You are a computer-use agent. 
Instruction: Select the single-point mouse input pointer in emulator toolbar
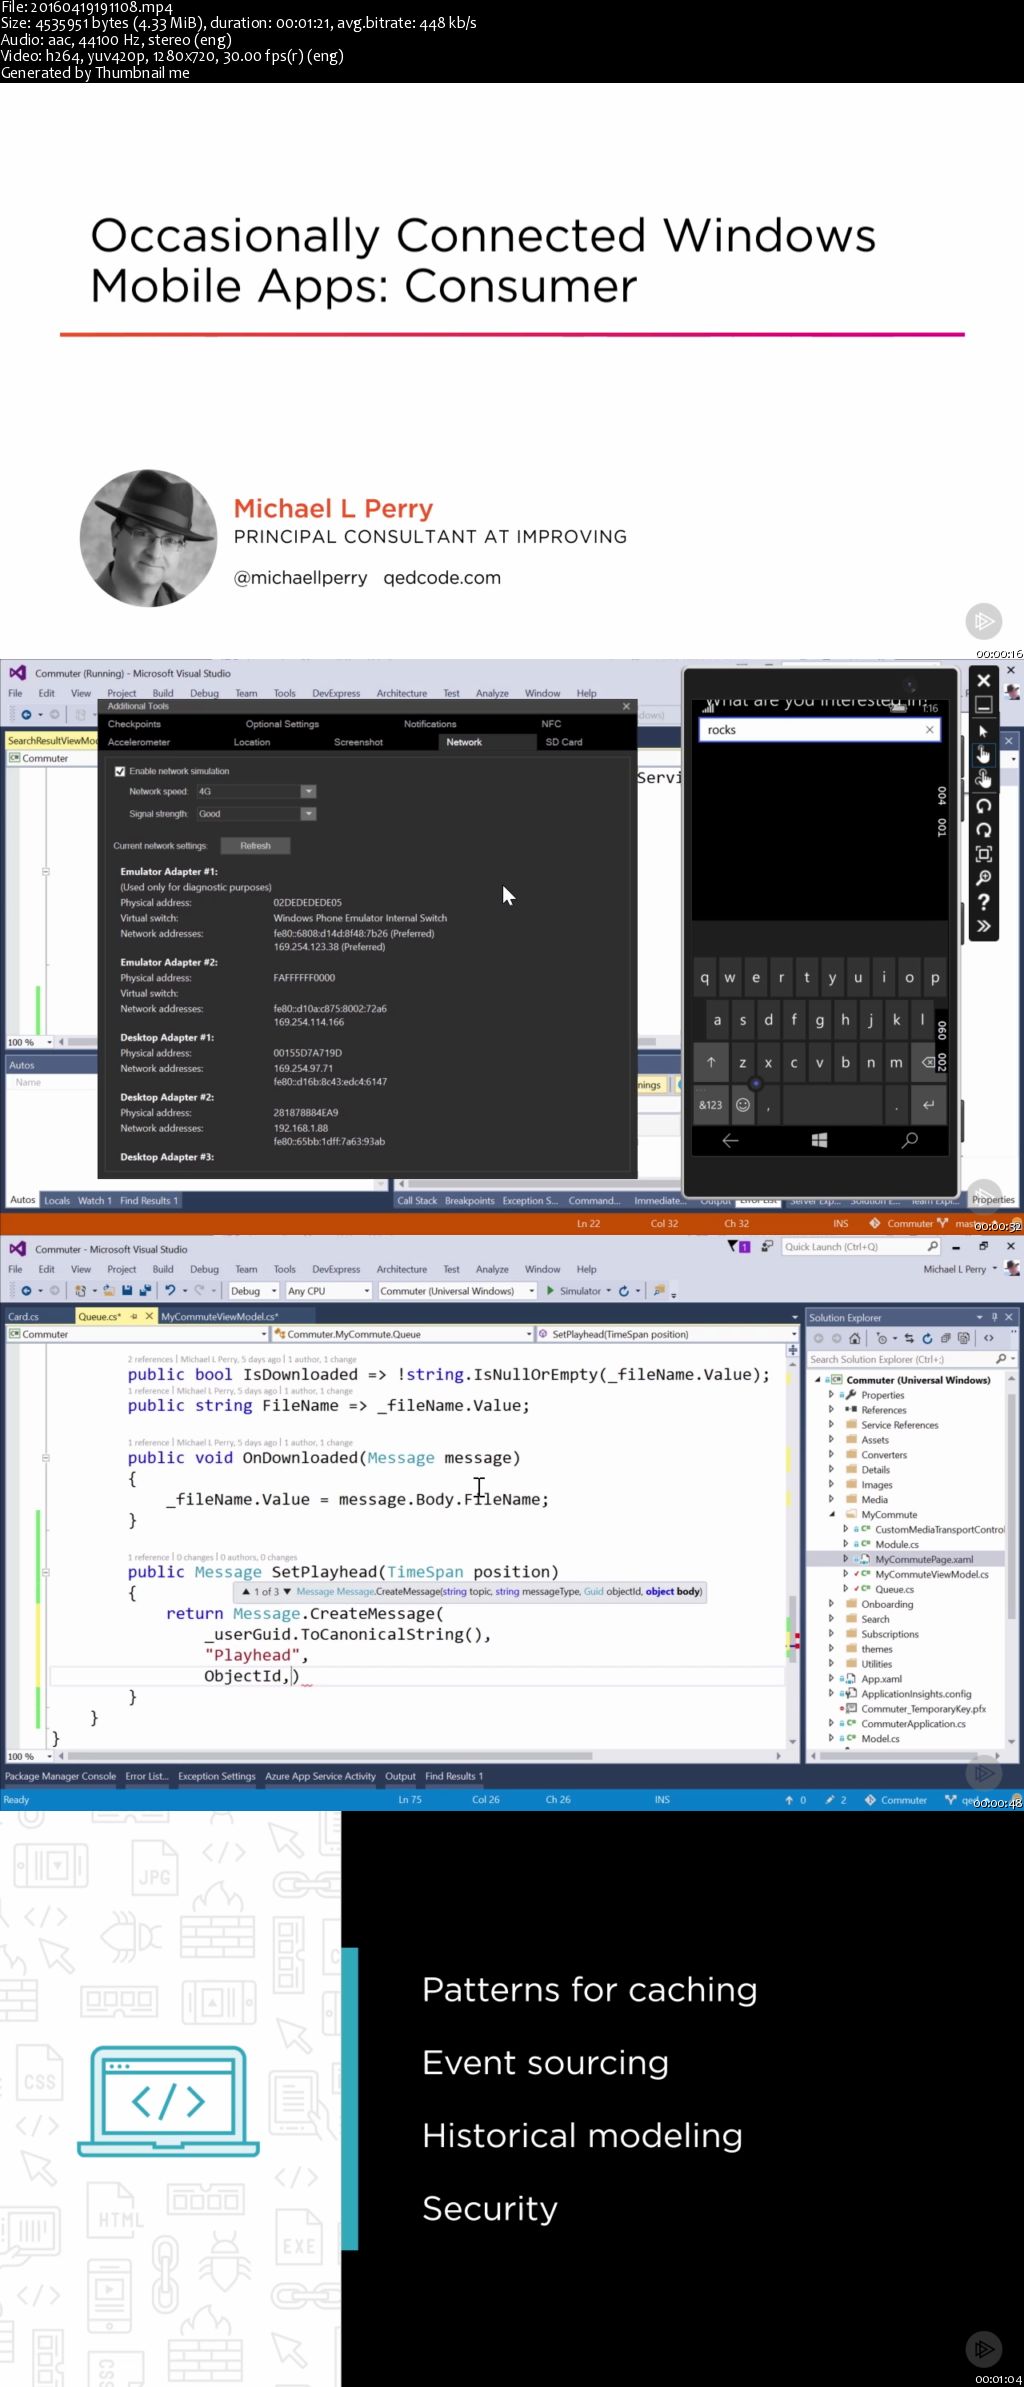coord(983,731)
